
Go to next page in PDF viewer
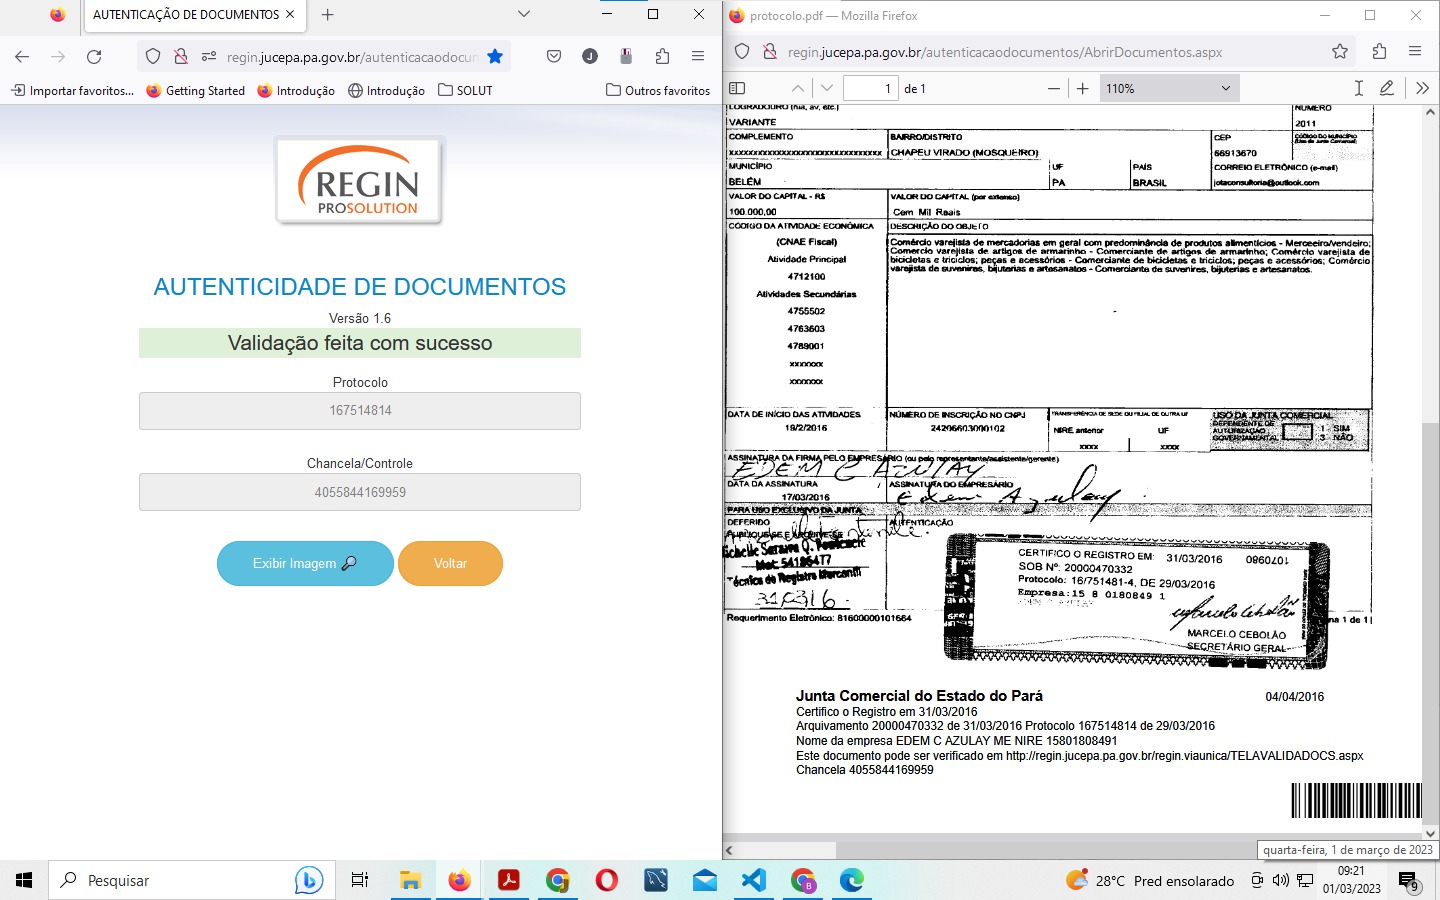tap(827, 88)
